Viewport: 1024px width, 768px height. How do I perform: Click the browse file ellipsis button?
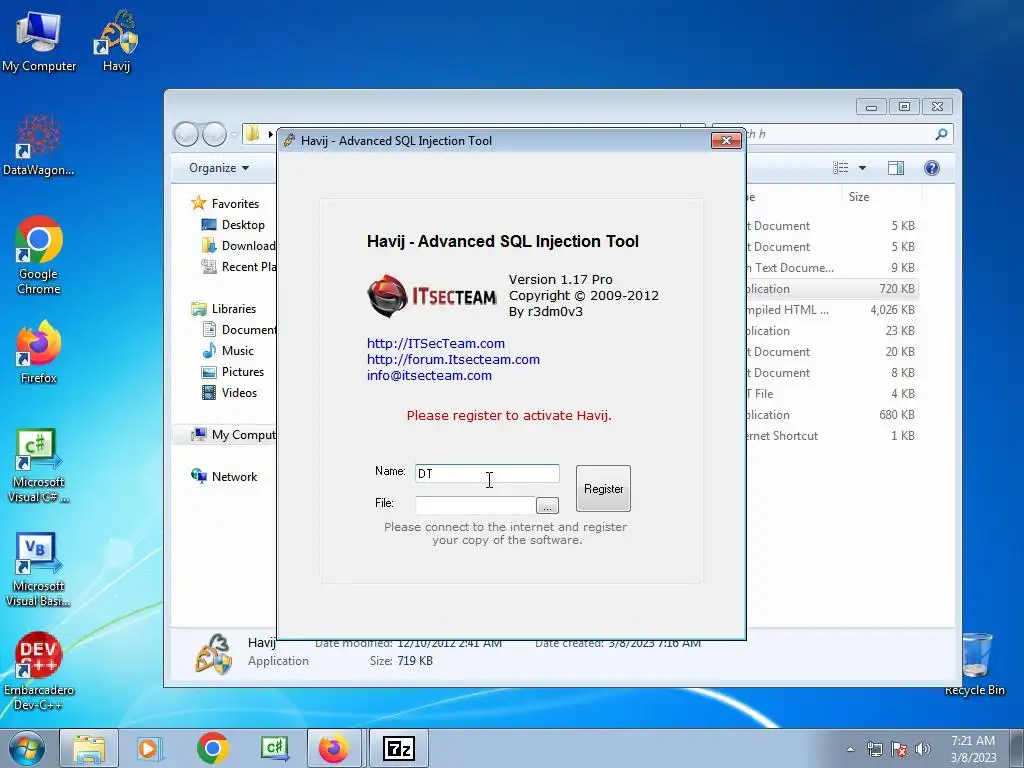[547, 505]
